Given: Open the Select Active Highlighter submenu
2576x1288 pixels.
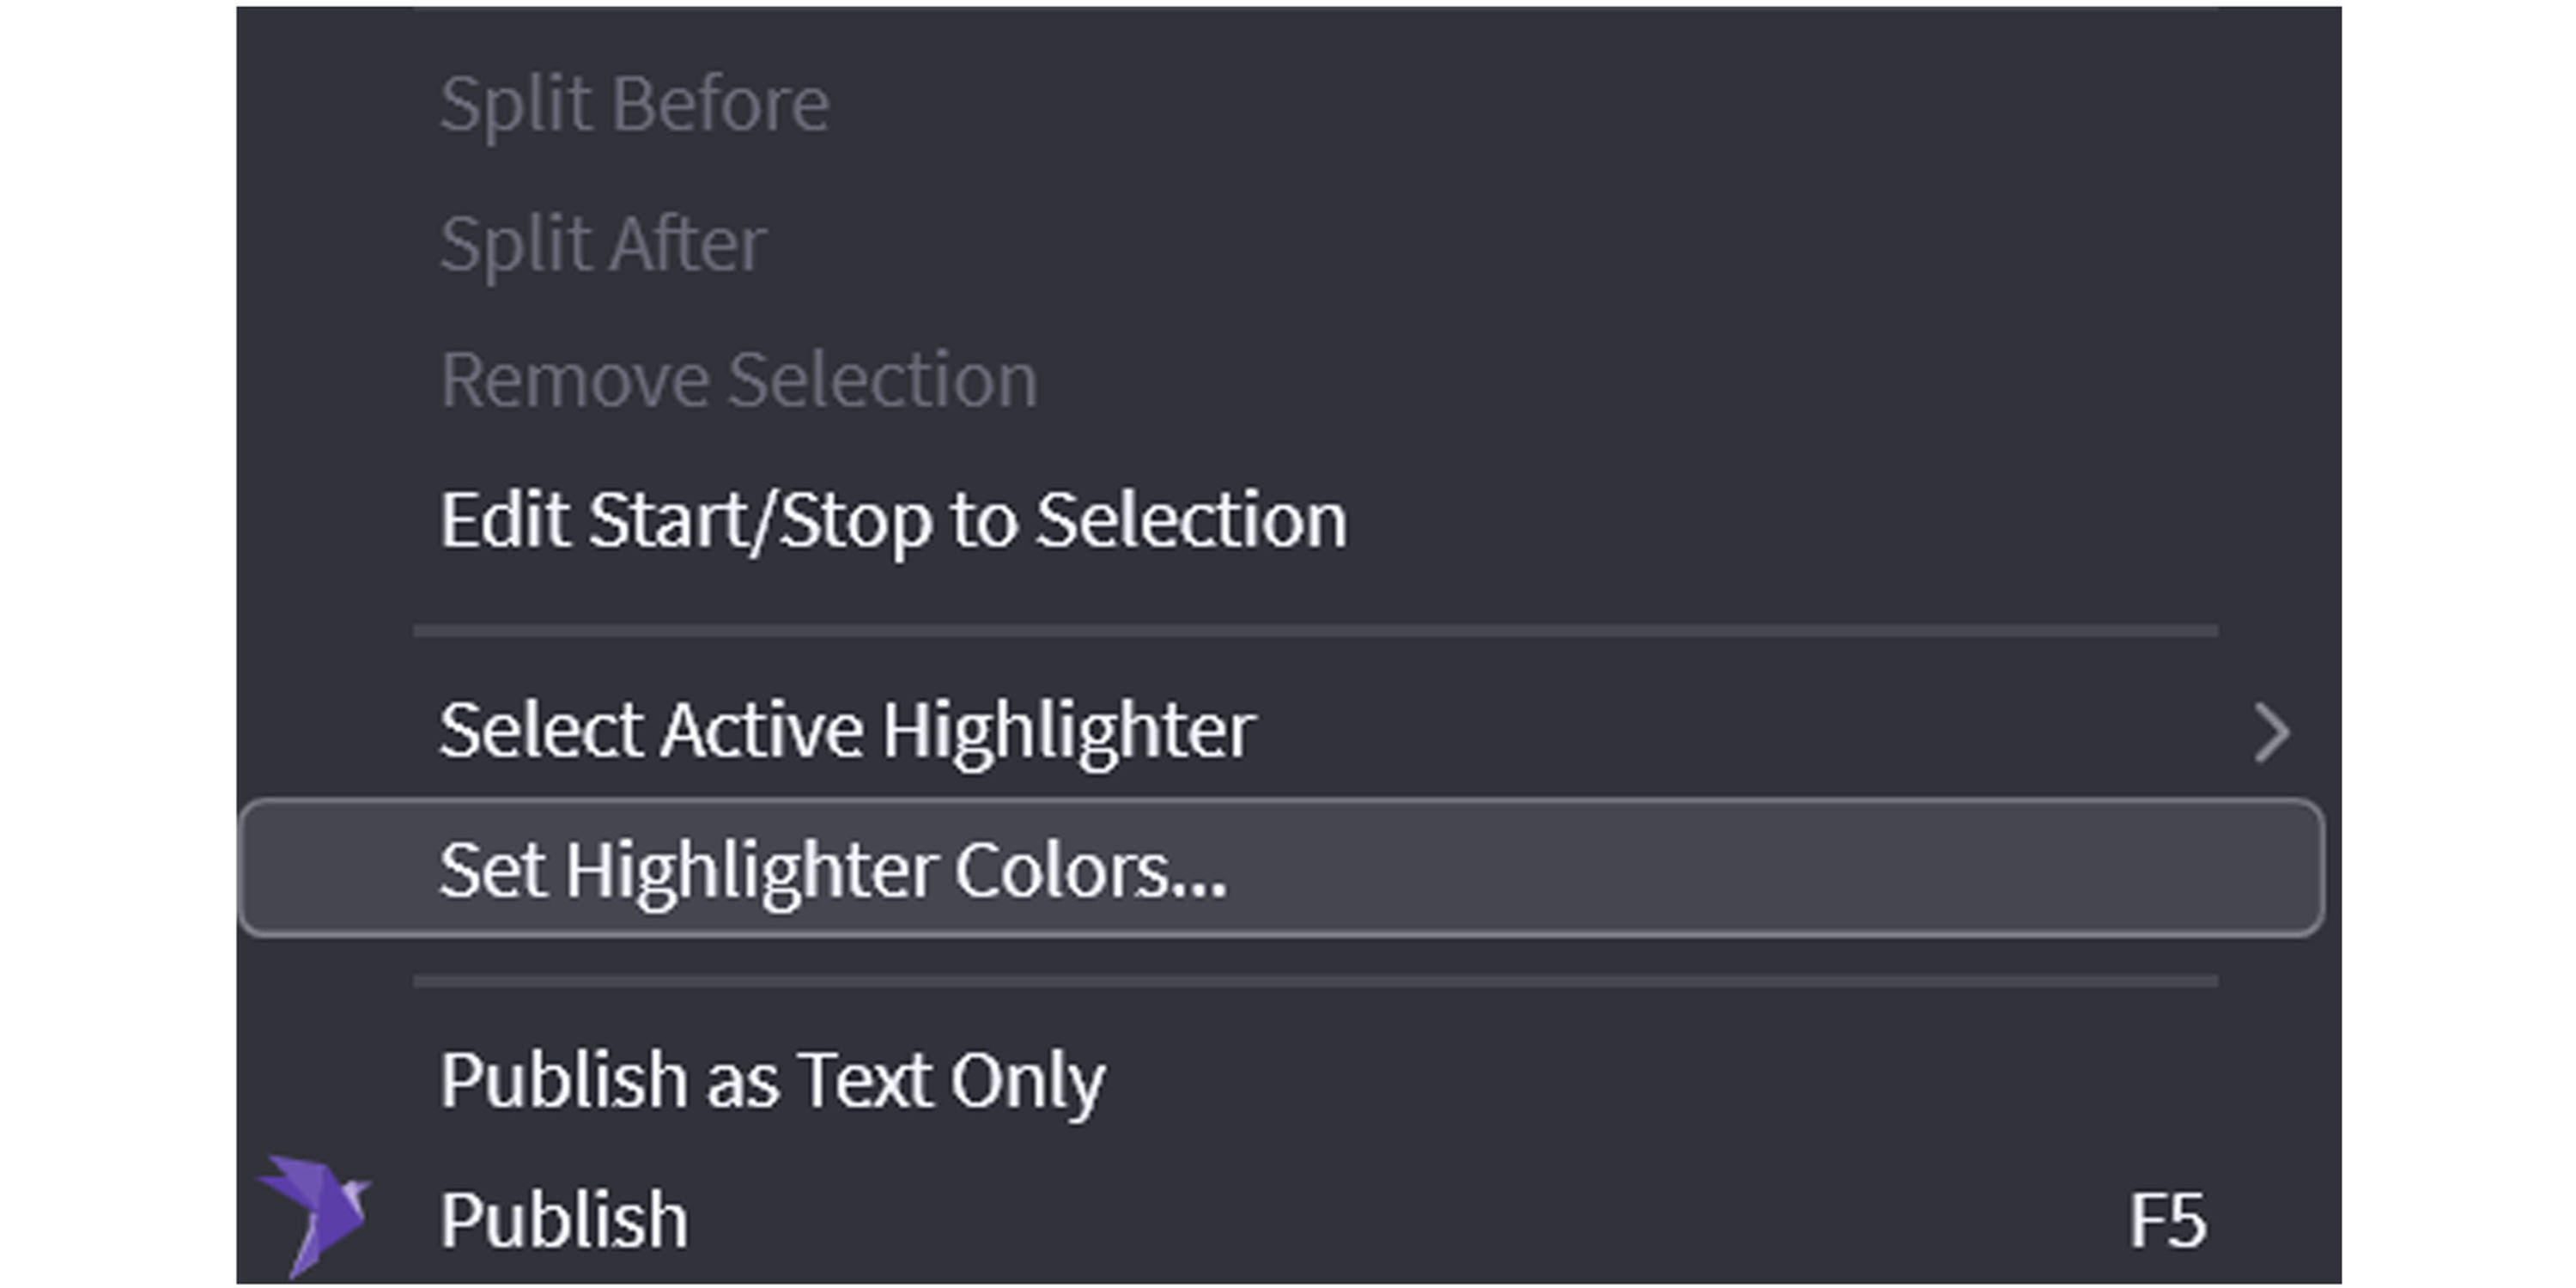Looking at the screenshot, I should [846, 731].
